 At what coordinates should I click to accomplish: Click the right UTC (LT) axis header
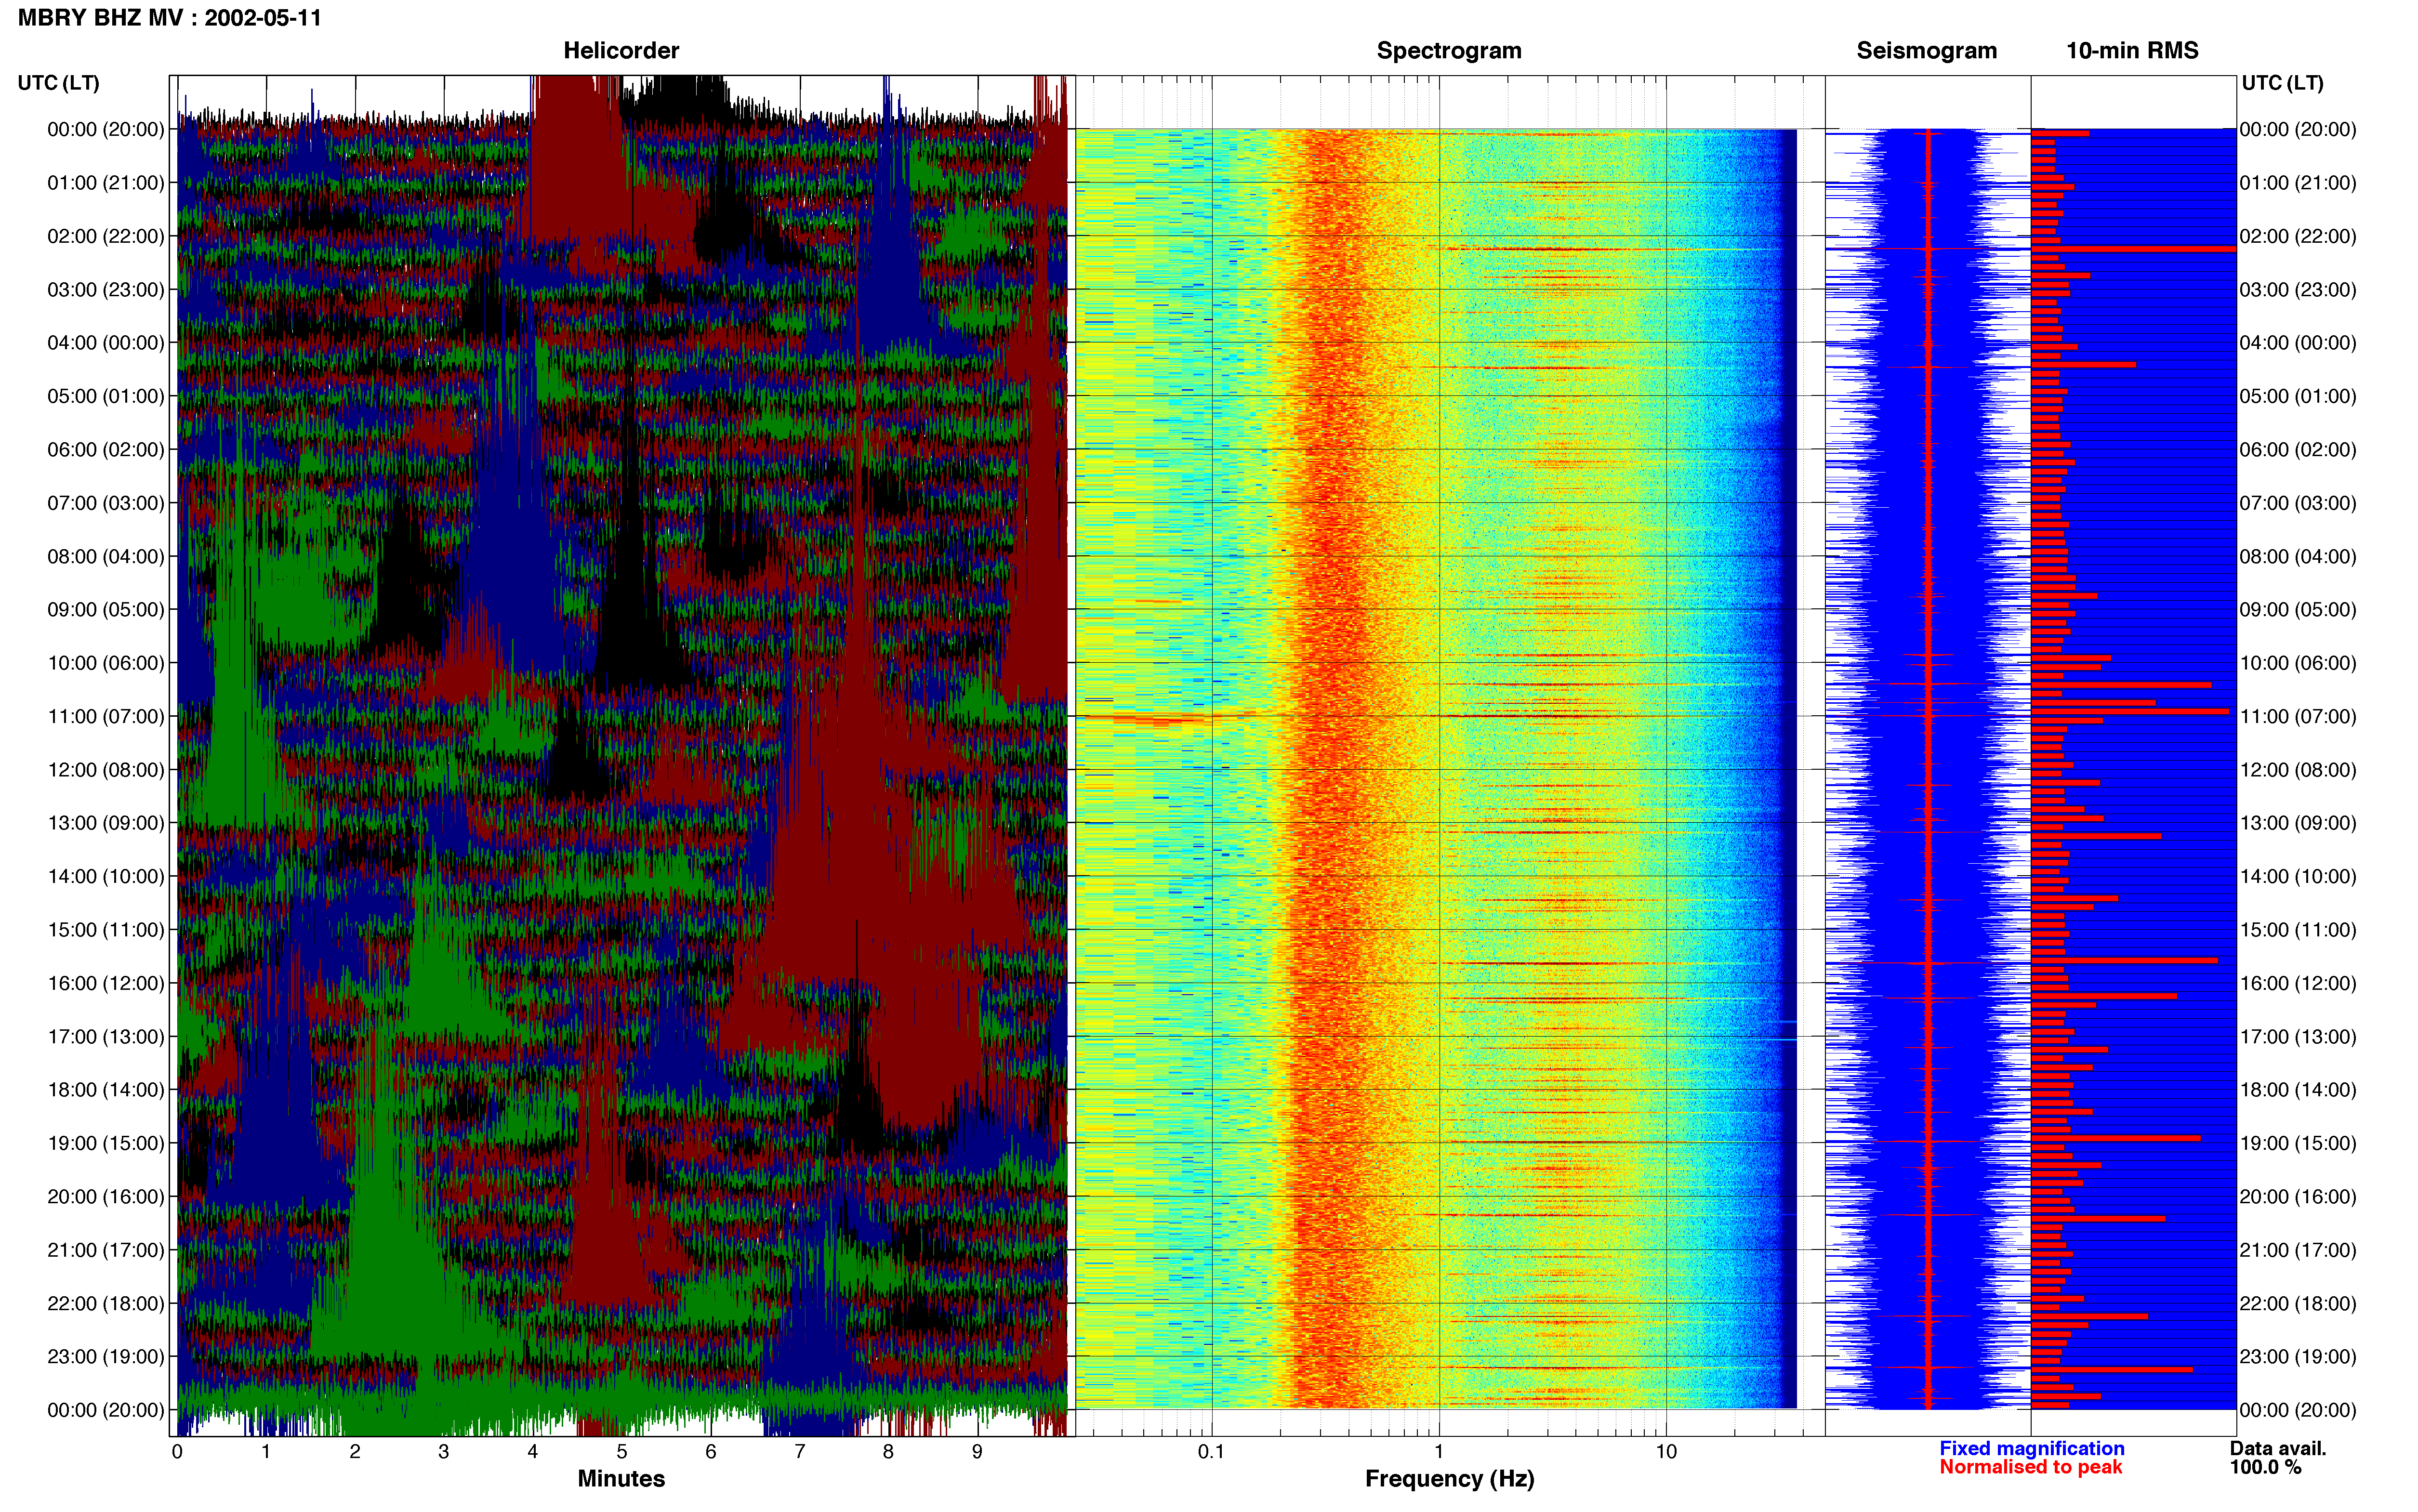click(2282, 83)
